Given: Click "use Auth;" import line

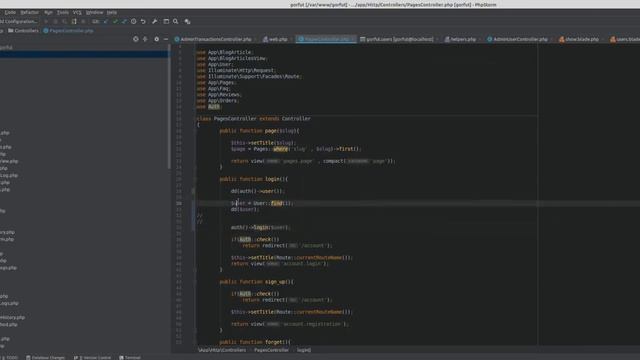Looking at the screenshot, I should coord(209,107).
